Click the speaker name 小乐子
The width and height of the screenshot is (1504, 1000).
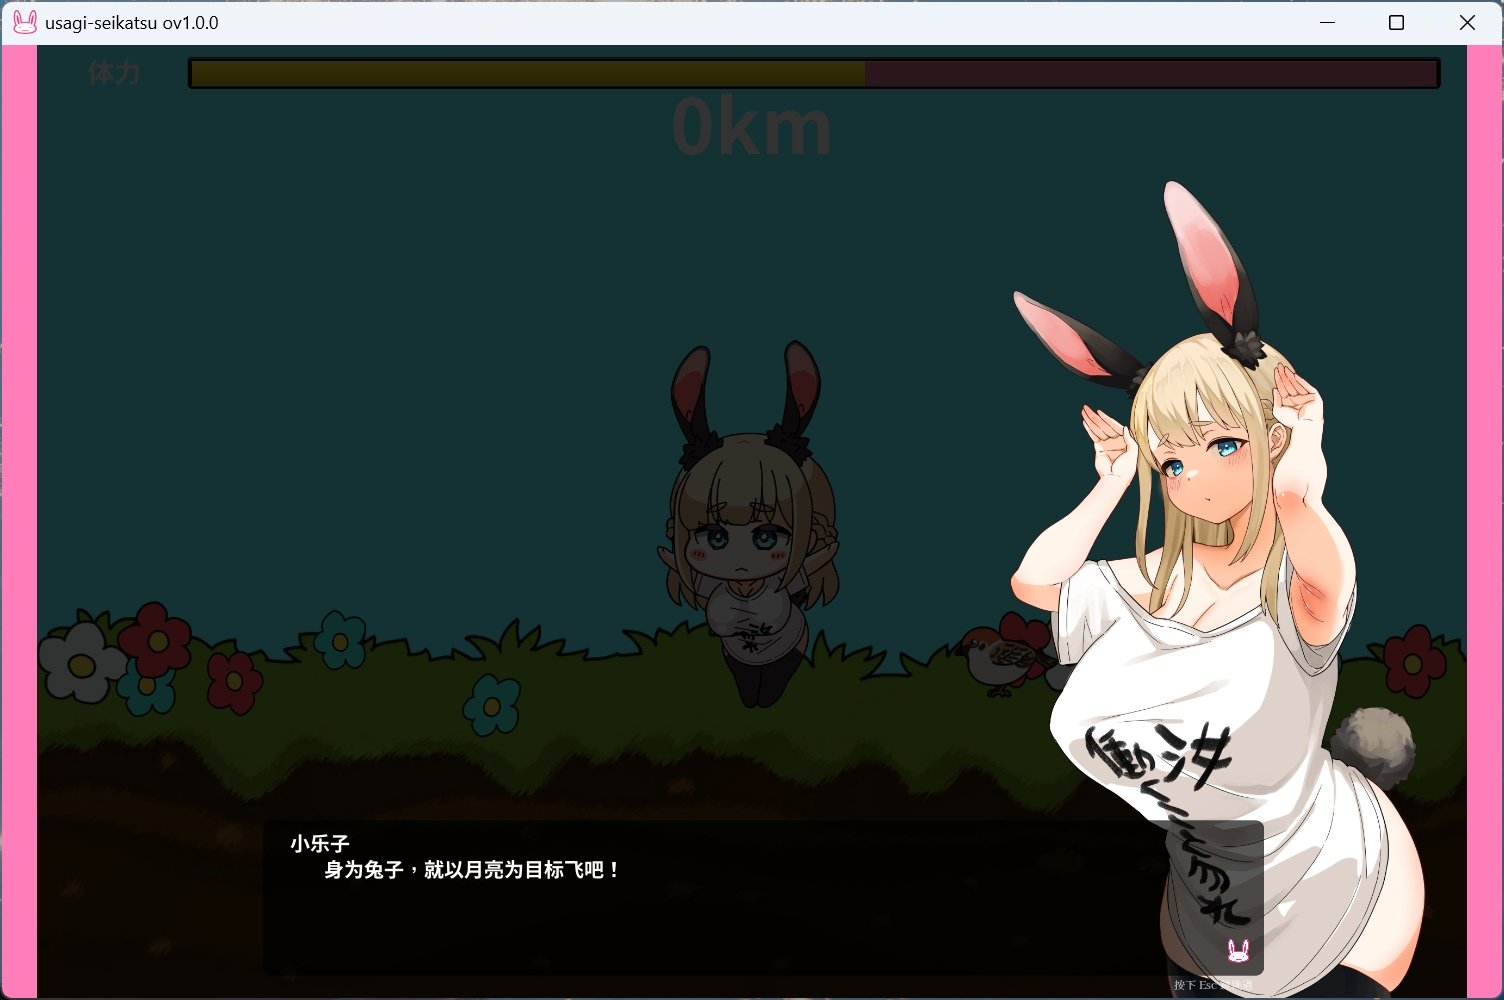tap(320, 843)
